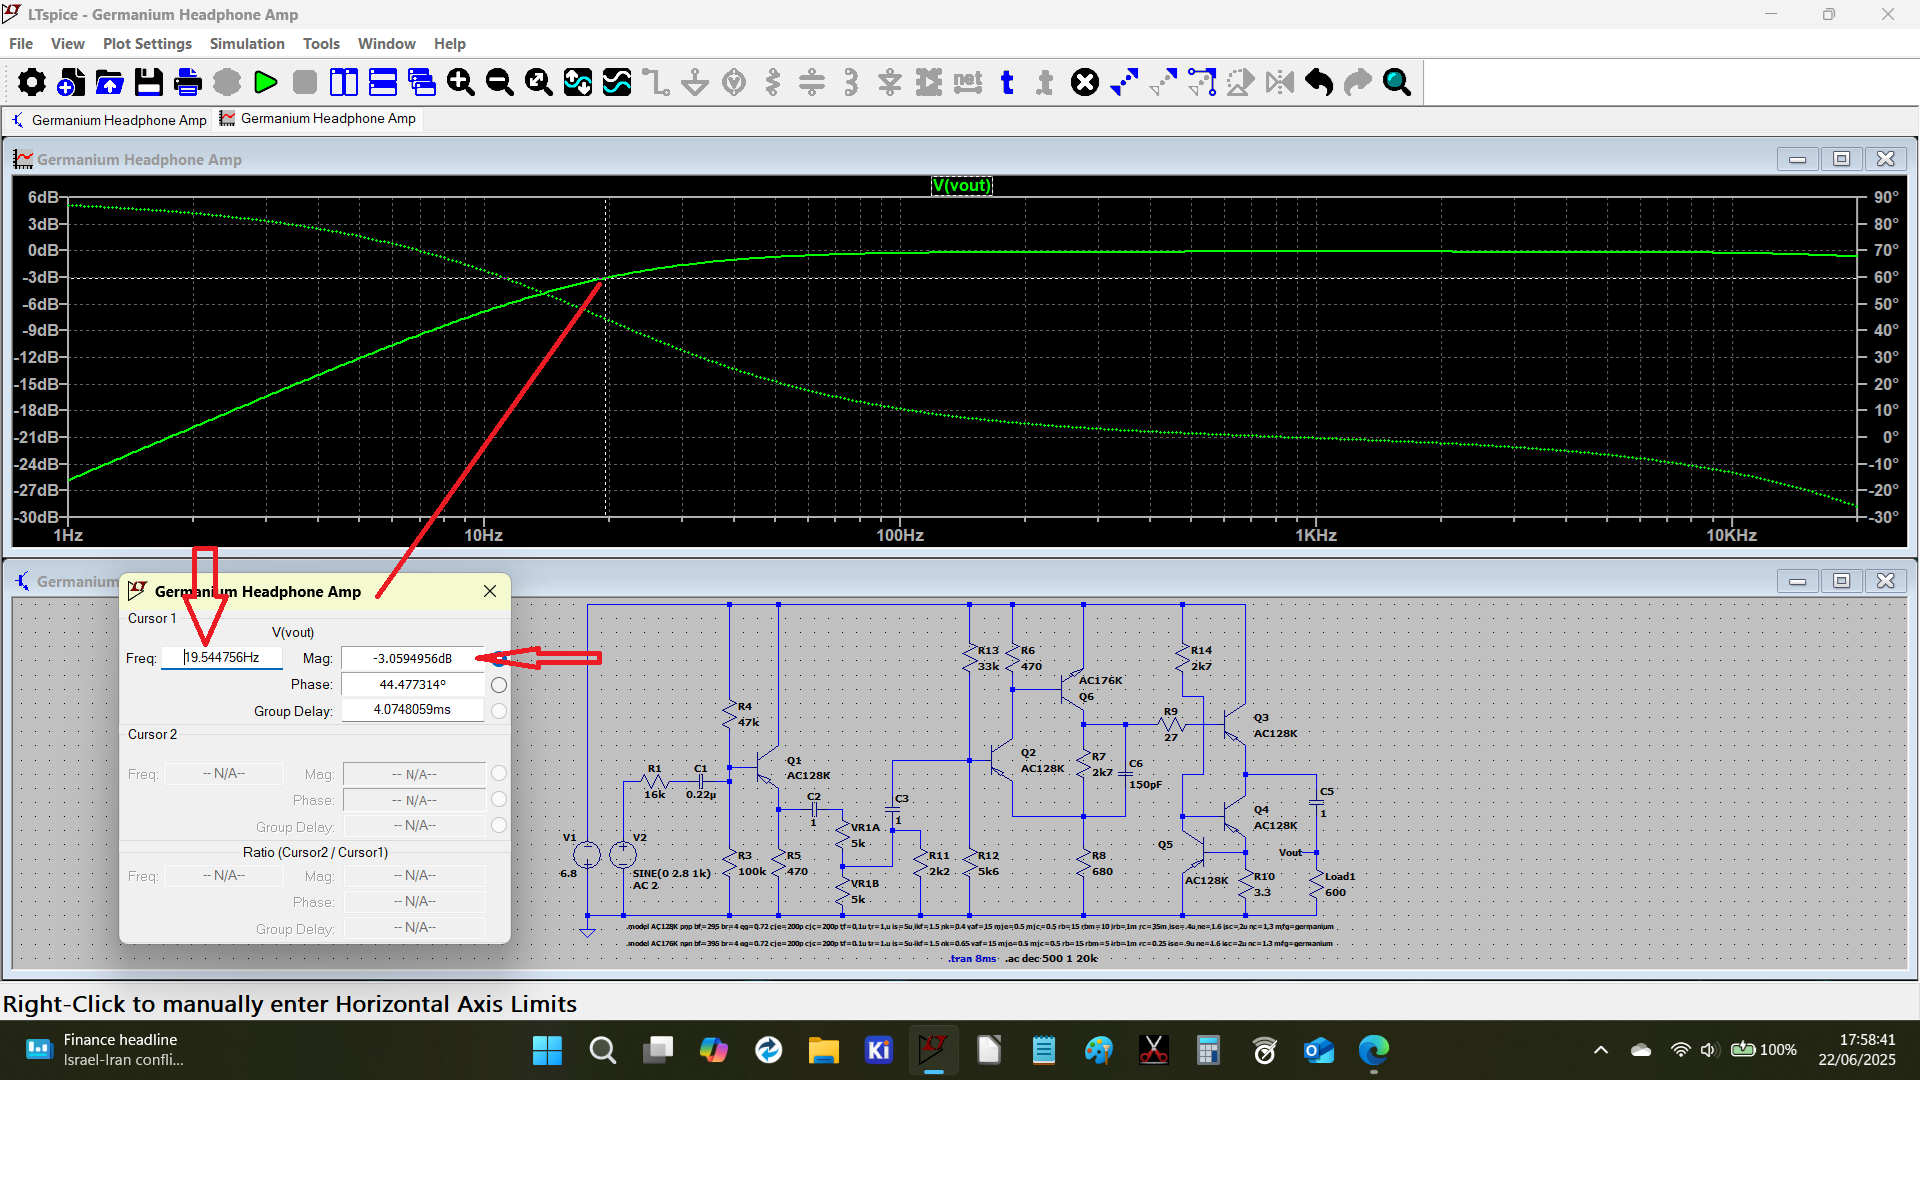Open the Simulation menu

tap(247, 44)
